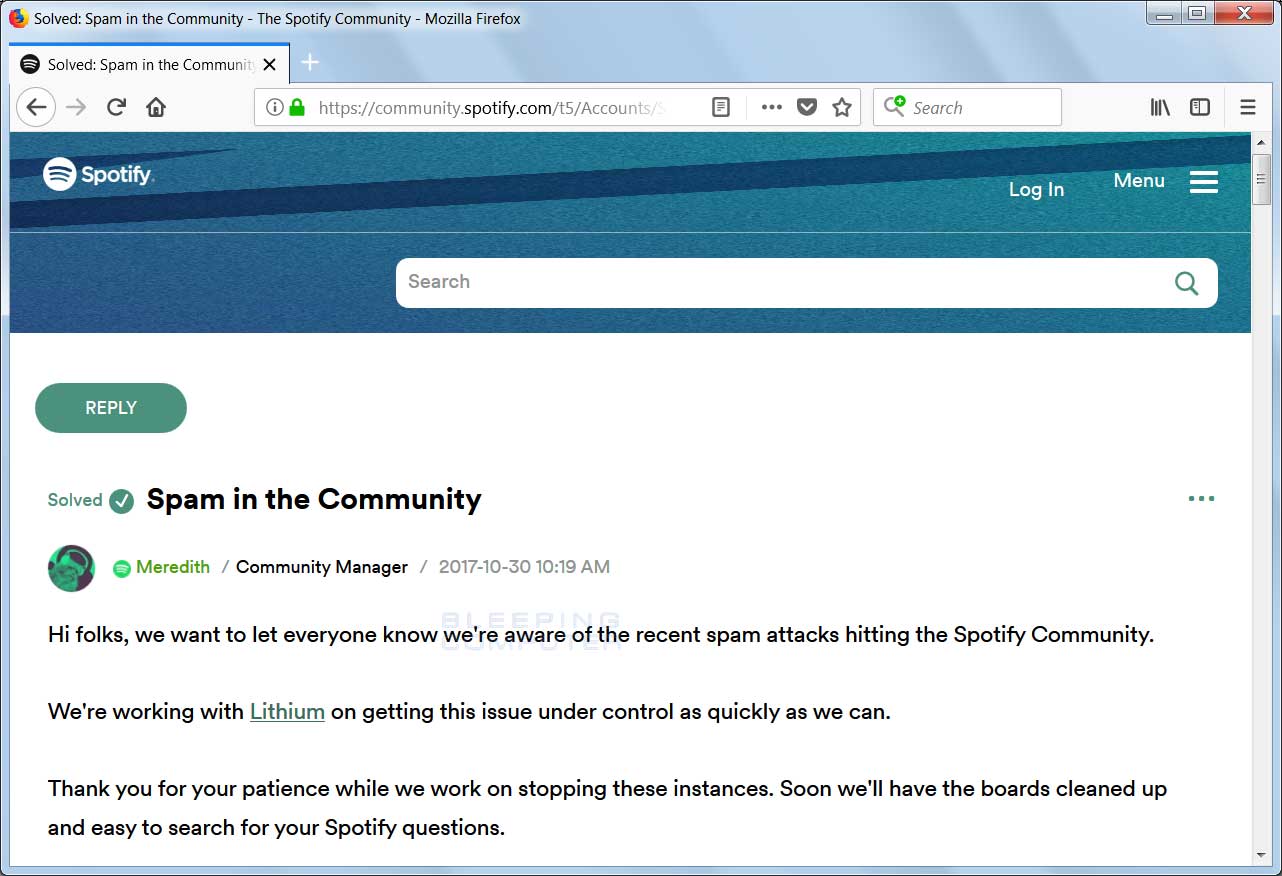
Task: Click the Spotify logo
Action: [x=98, y=174]
